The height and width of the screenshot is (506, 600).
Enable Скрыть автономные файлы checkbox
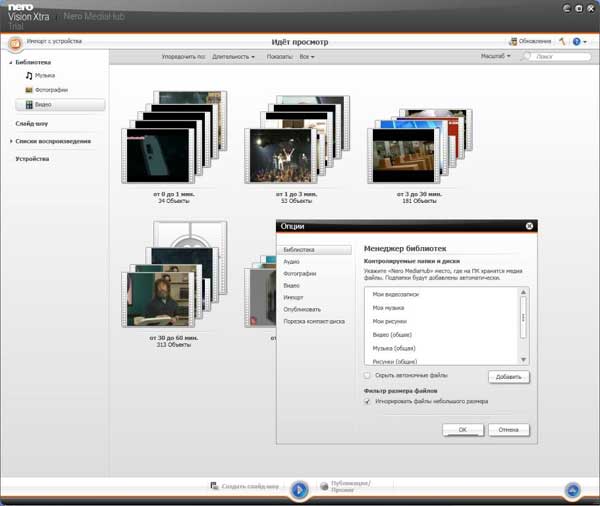tap(367, 375)
